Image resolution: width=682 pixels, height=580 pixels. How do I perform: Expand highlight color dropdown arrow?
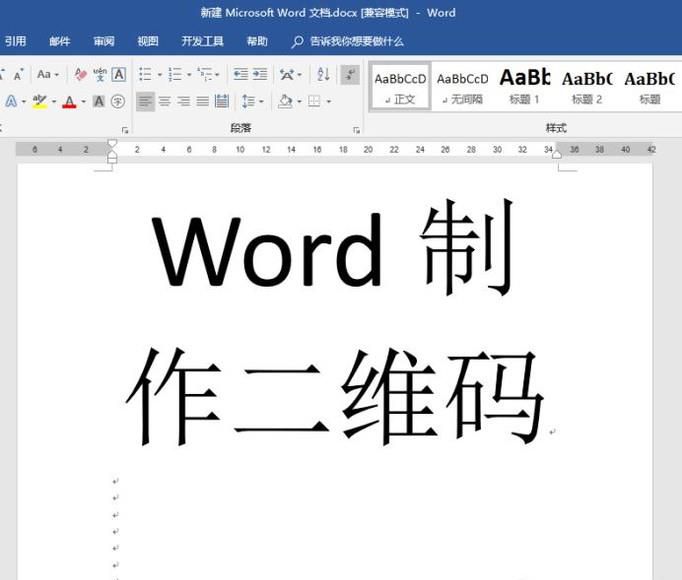point(54,102)
